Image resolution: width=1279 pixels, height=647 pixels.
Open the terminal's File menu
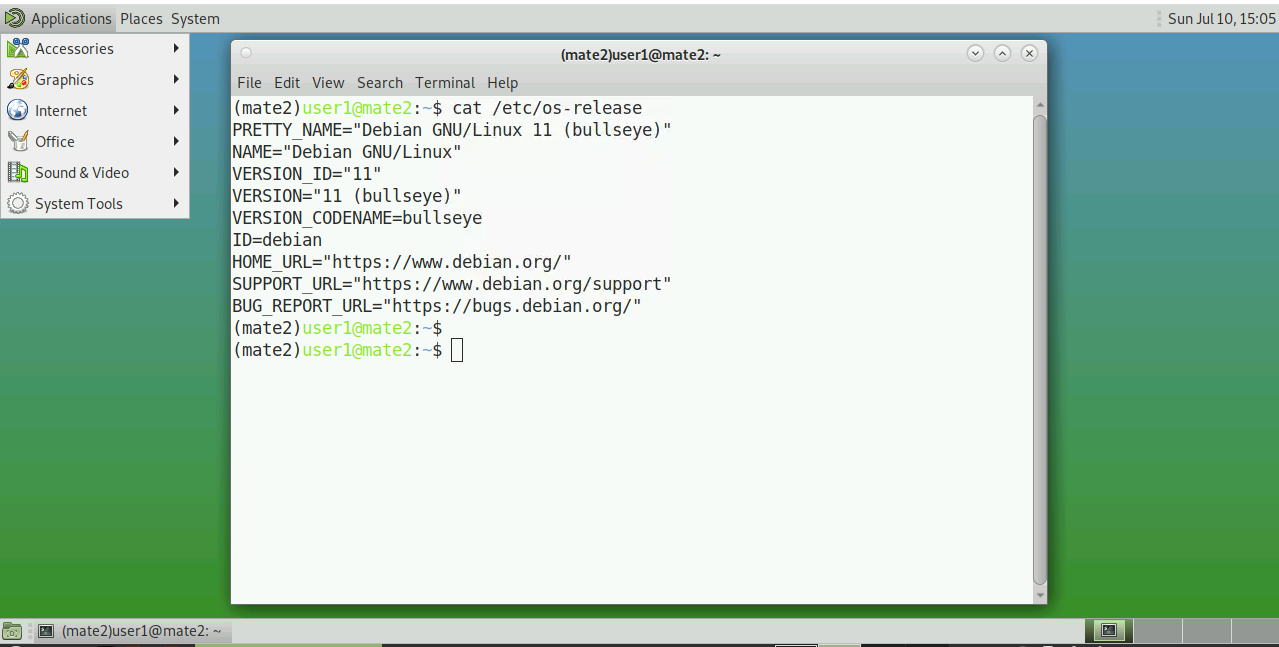pyautogui.click(x=249, y=83)
